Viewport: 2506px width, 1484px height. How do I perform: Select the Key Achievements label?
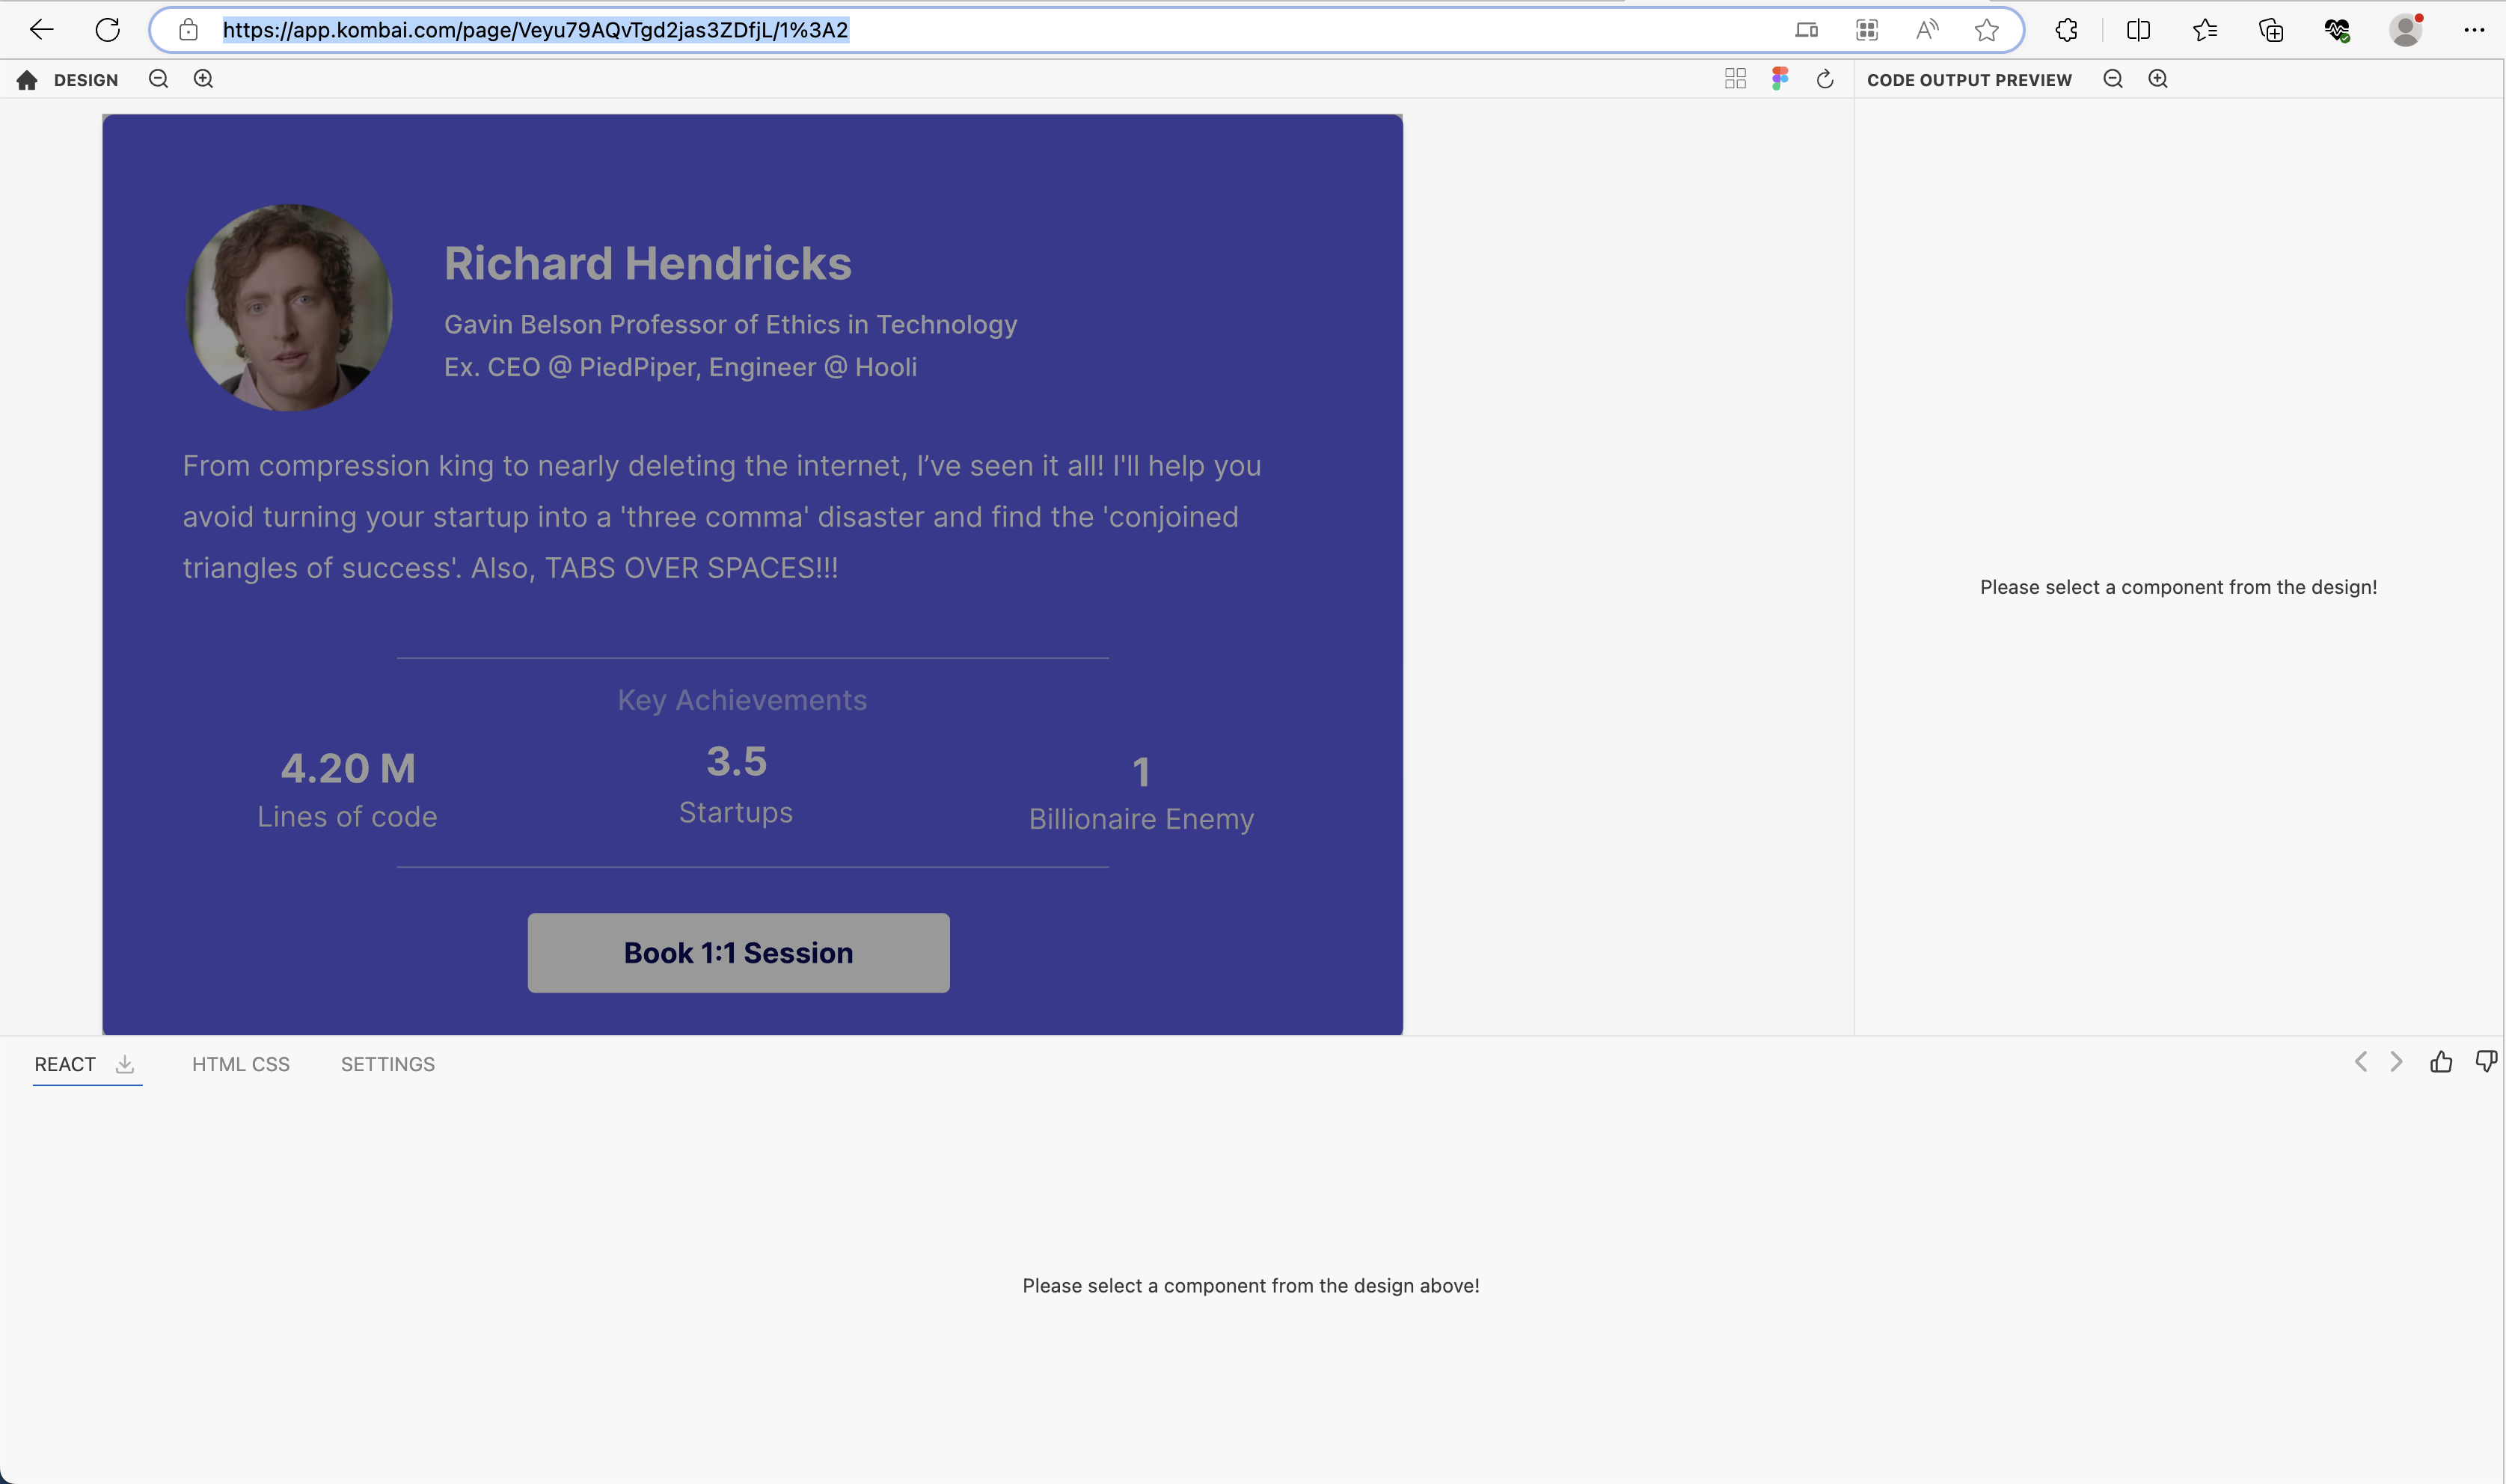point(742,700)
